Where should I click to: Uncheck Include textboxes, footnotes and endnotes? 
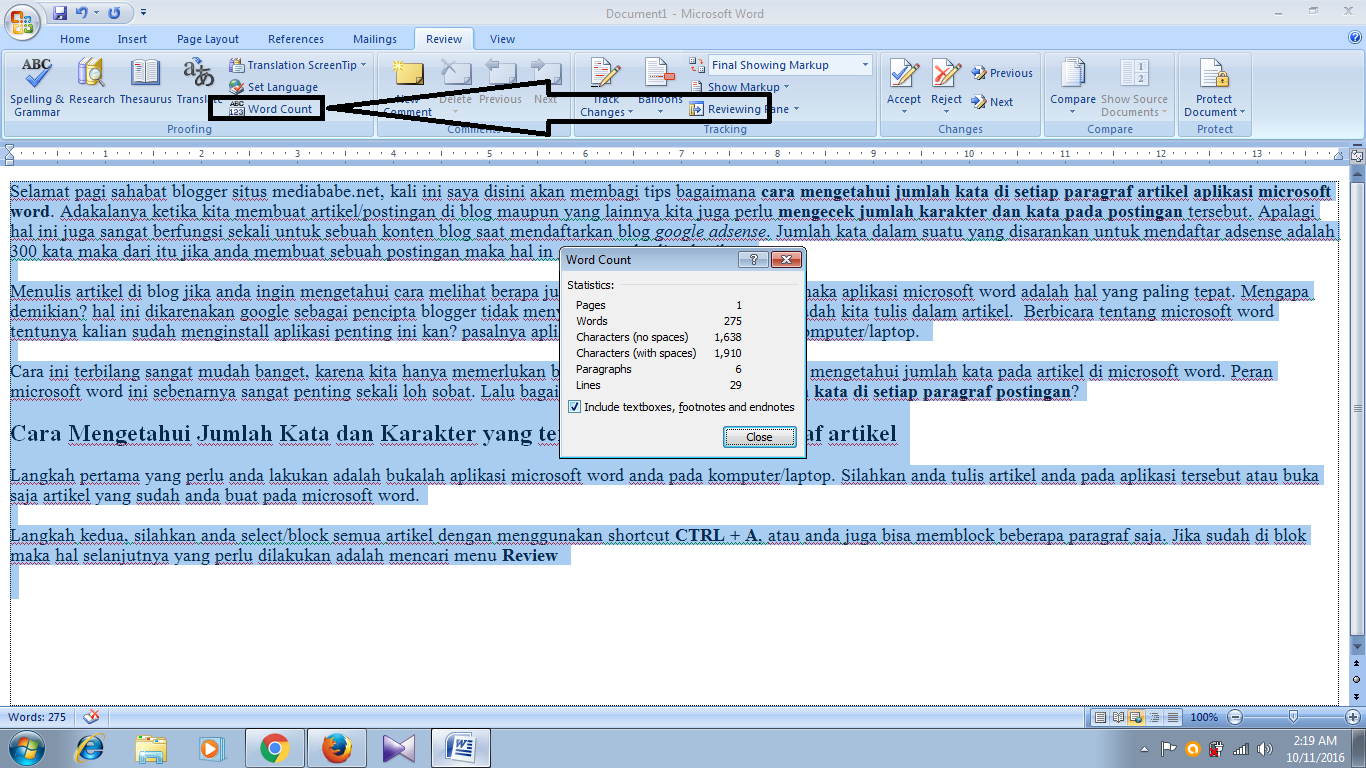click(574, 407)
